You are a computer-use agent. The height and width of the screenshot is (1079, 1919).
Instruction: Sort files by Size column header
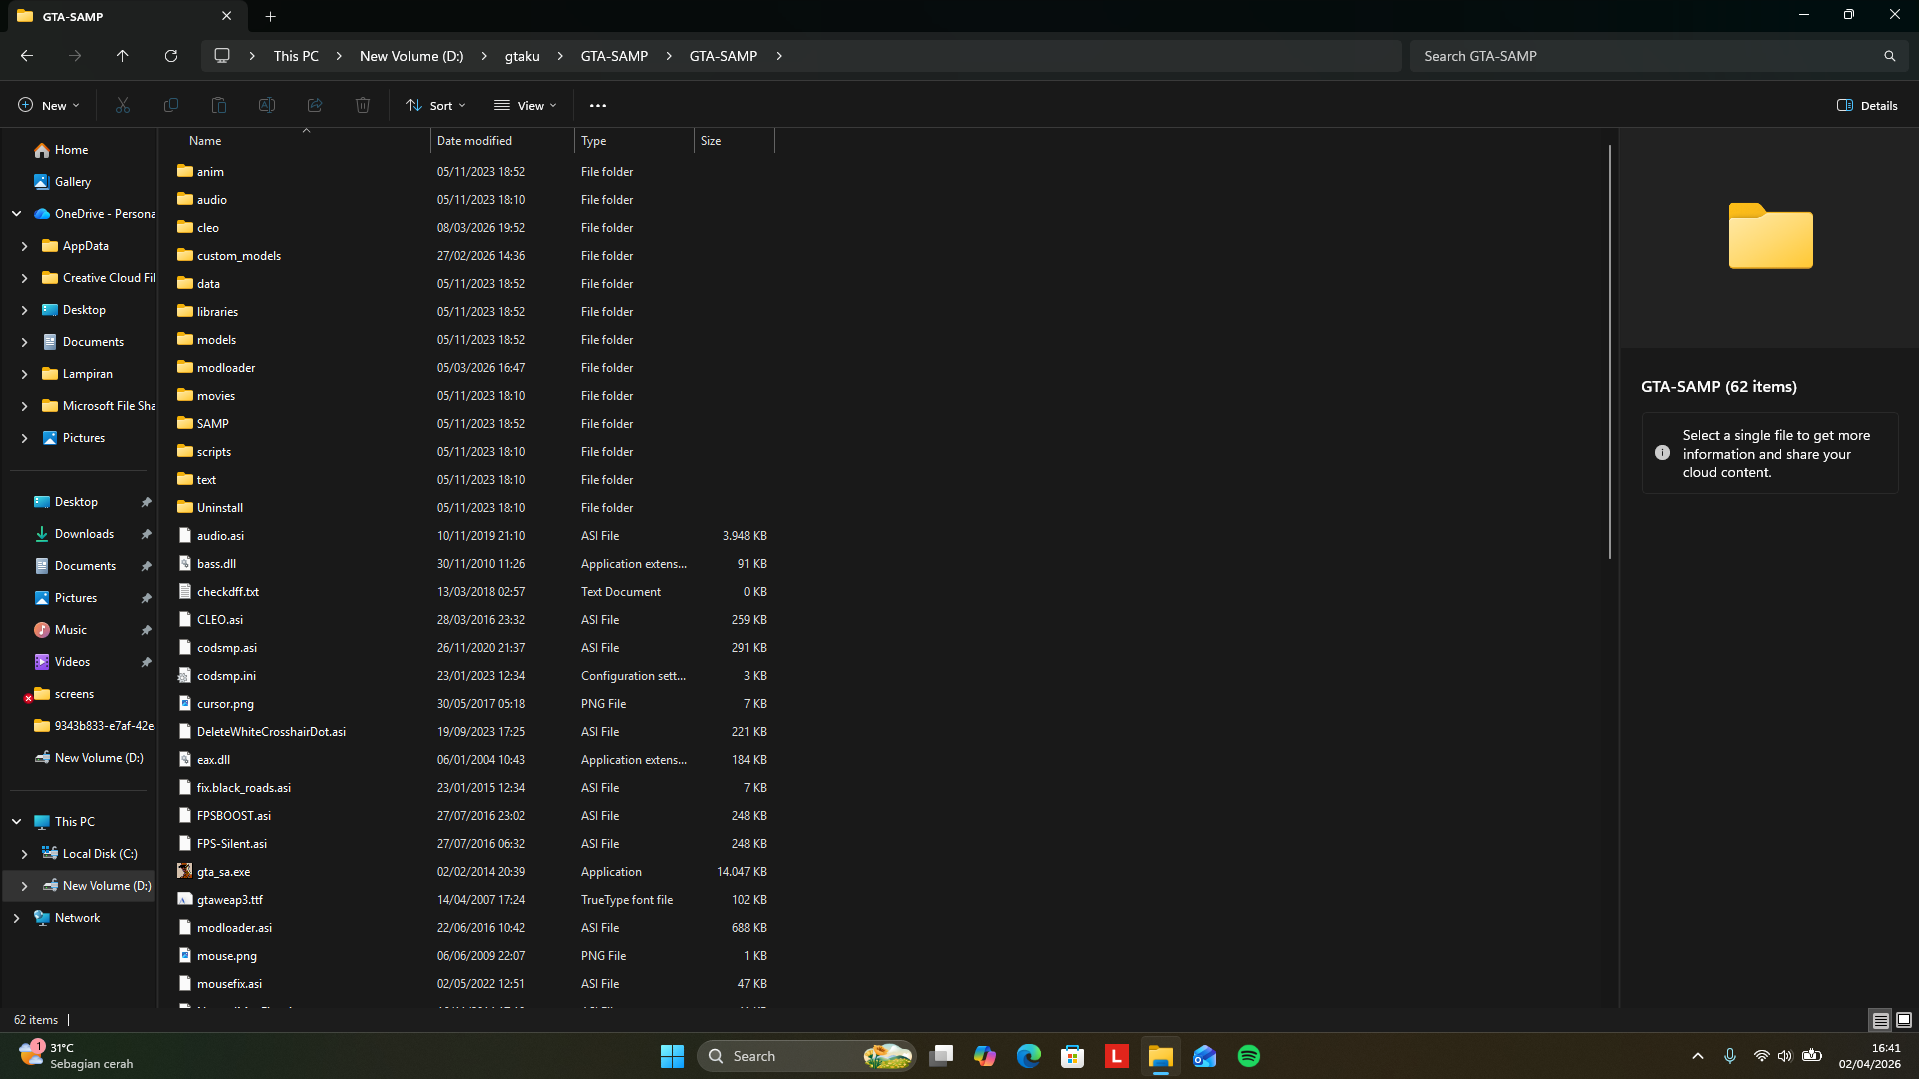pos(734,141)
